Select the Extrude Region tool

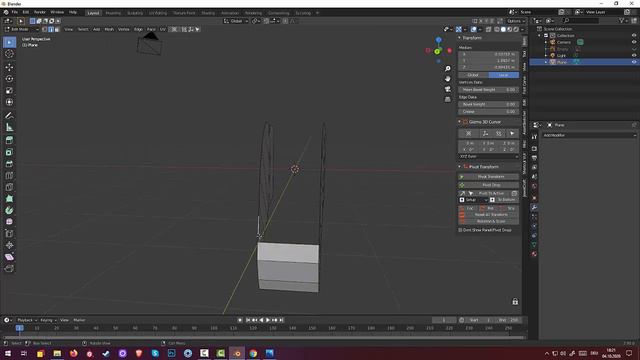(9, 140)
